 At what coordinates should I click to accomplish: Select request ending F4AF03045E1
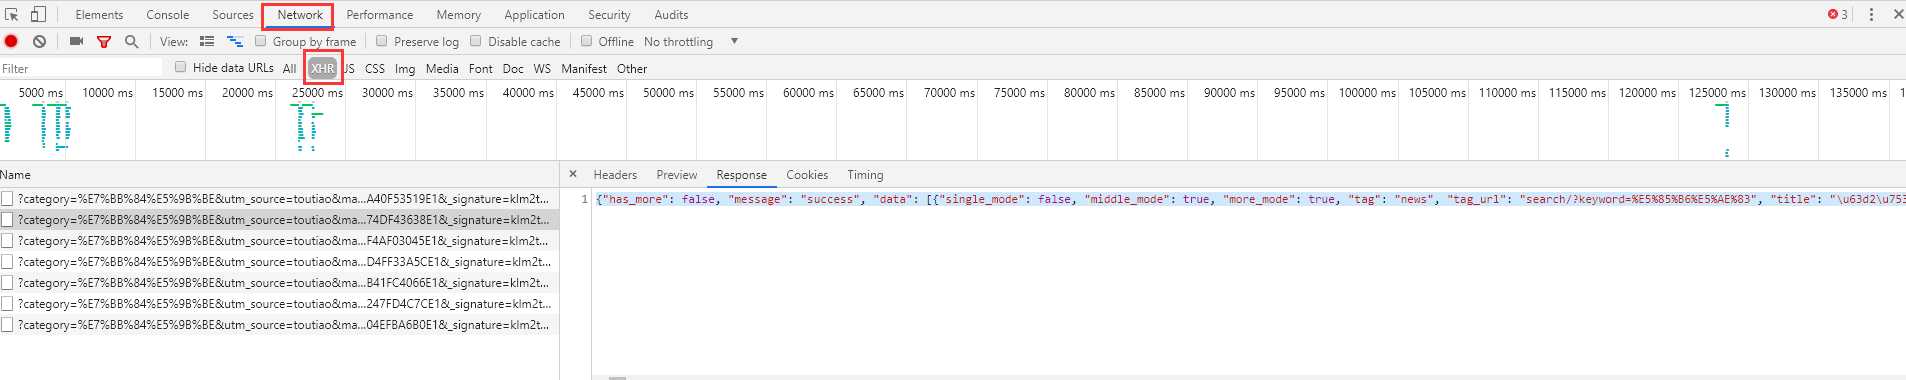tap(279, 240)
